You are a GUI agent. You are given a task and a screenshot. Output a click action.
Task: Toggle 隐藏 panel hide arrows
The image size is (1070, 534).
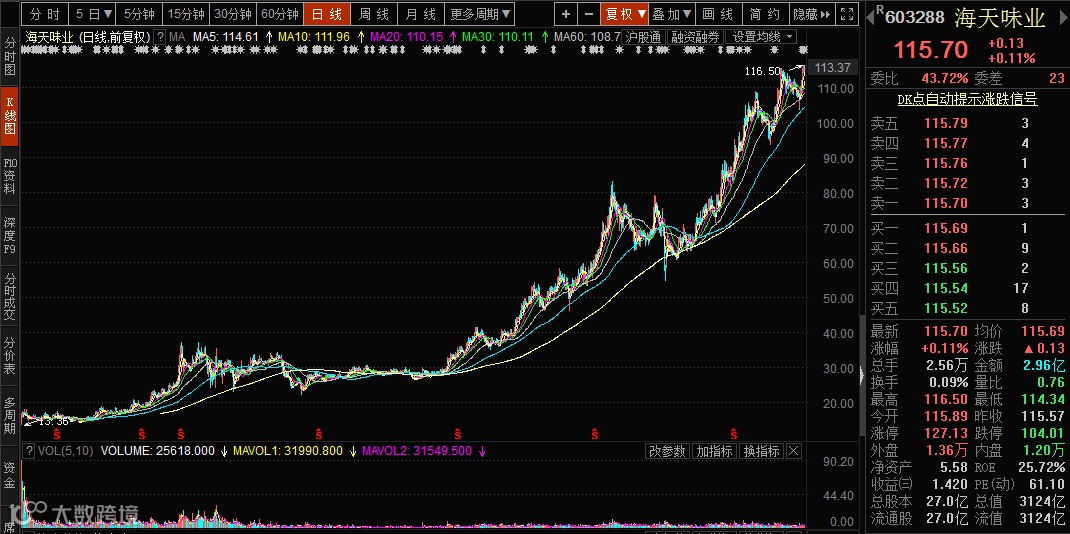[x=811, y=14]
